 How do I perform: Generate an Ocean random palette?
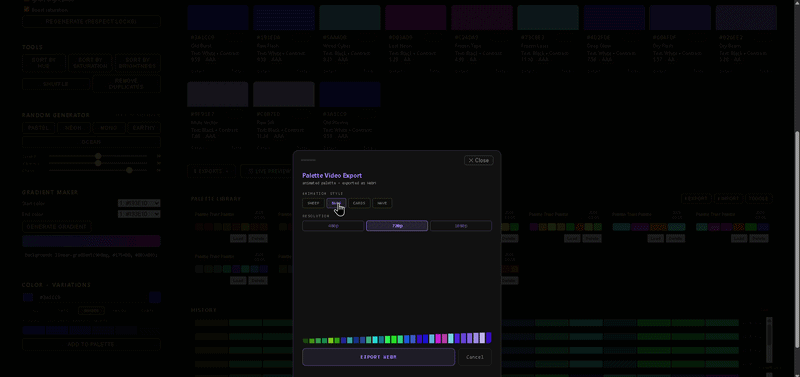[x=91, y=142]
